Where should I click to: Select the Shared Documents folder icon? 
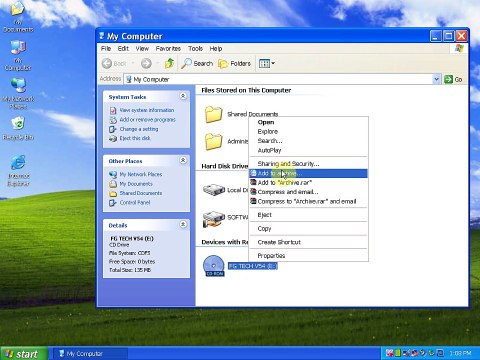point(213,114)
